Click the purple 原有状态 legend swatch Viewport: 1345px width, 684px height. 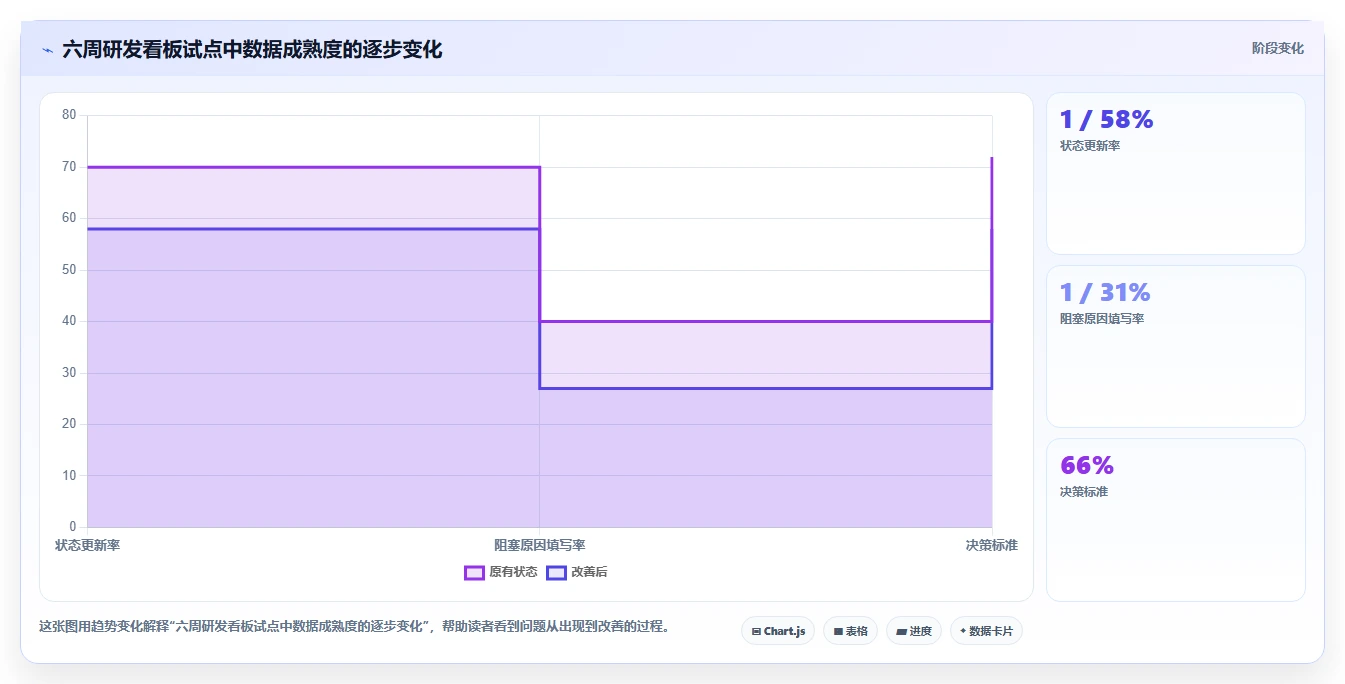point(474,572)
